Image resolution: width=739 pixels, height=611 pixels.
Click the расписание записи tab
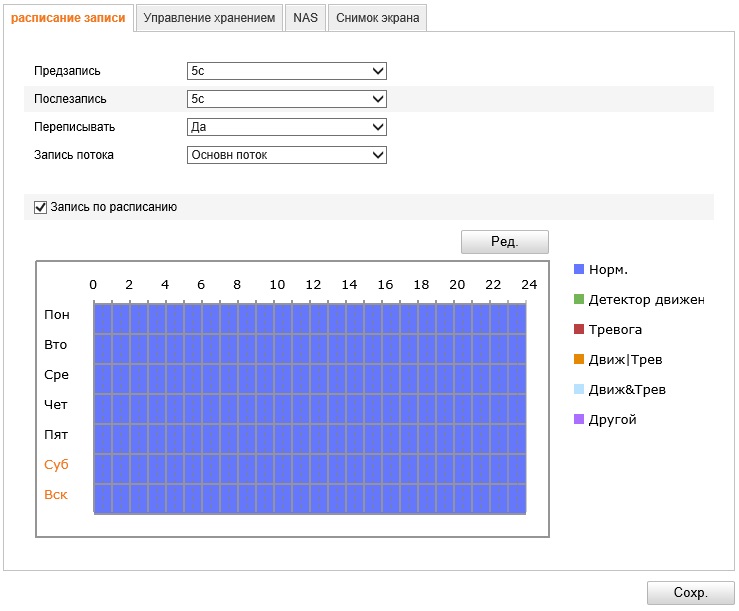68,17
